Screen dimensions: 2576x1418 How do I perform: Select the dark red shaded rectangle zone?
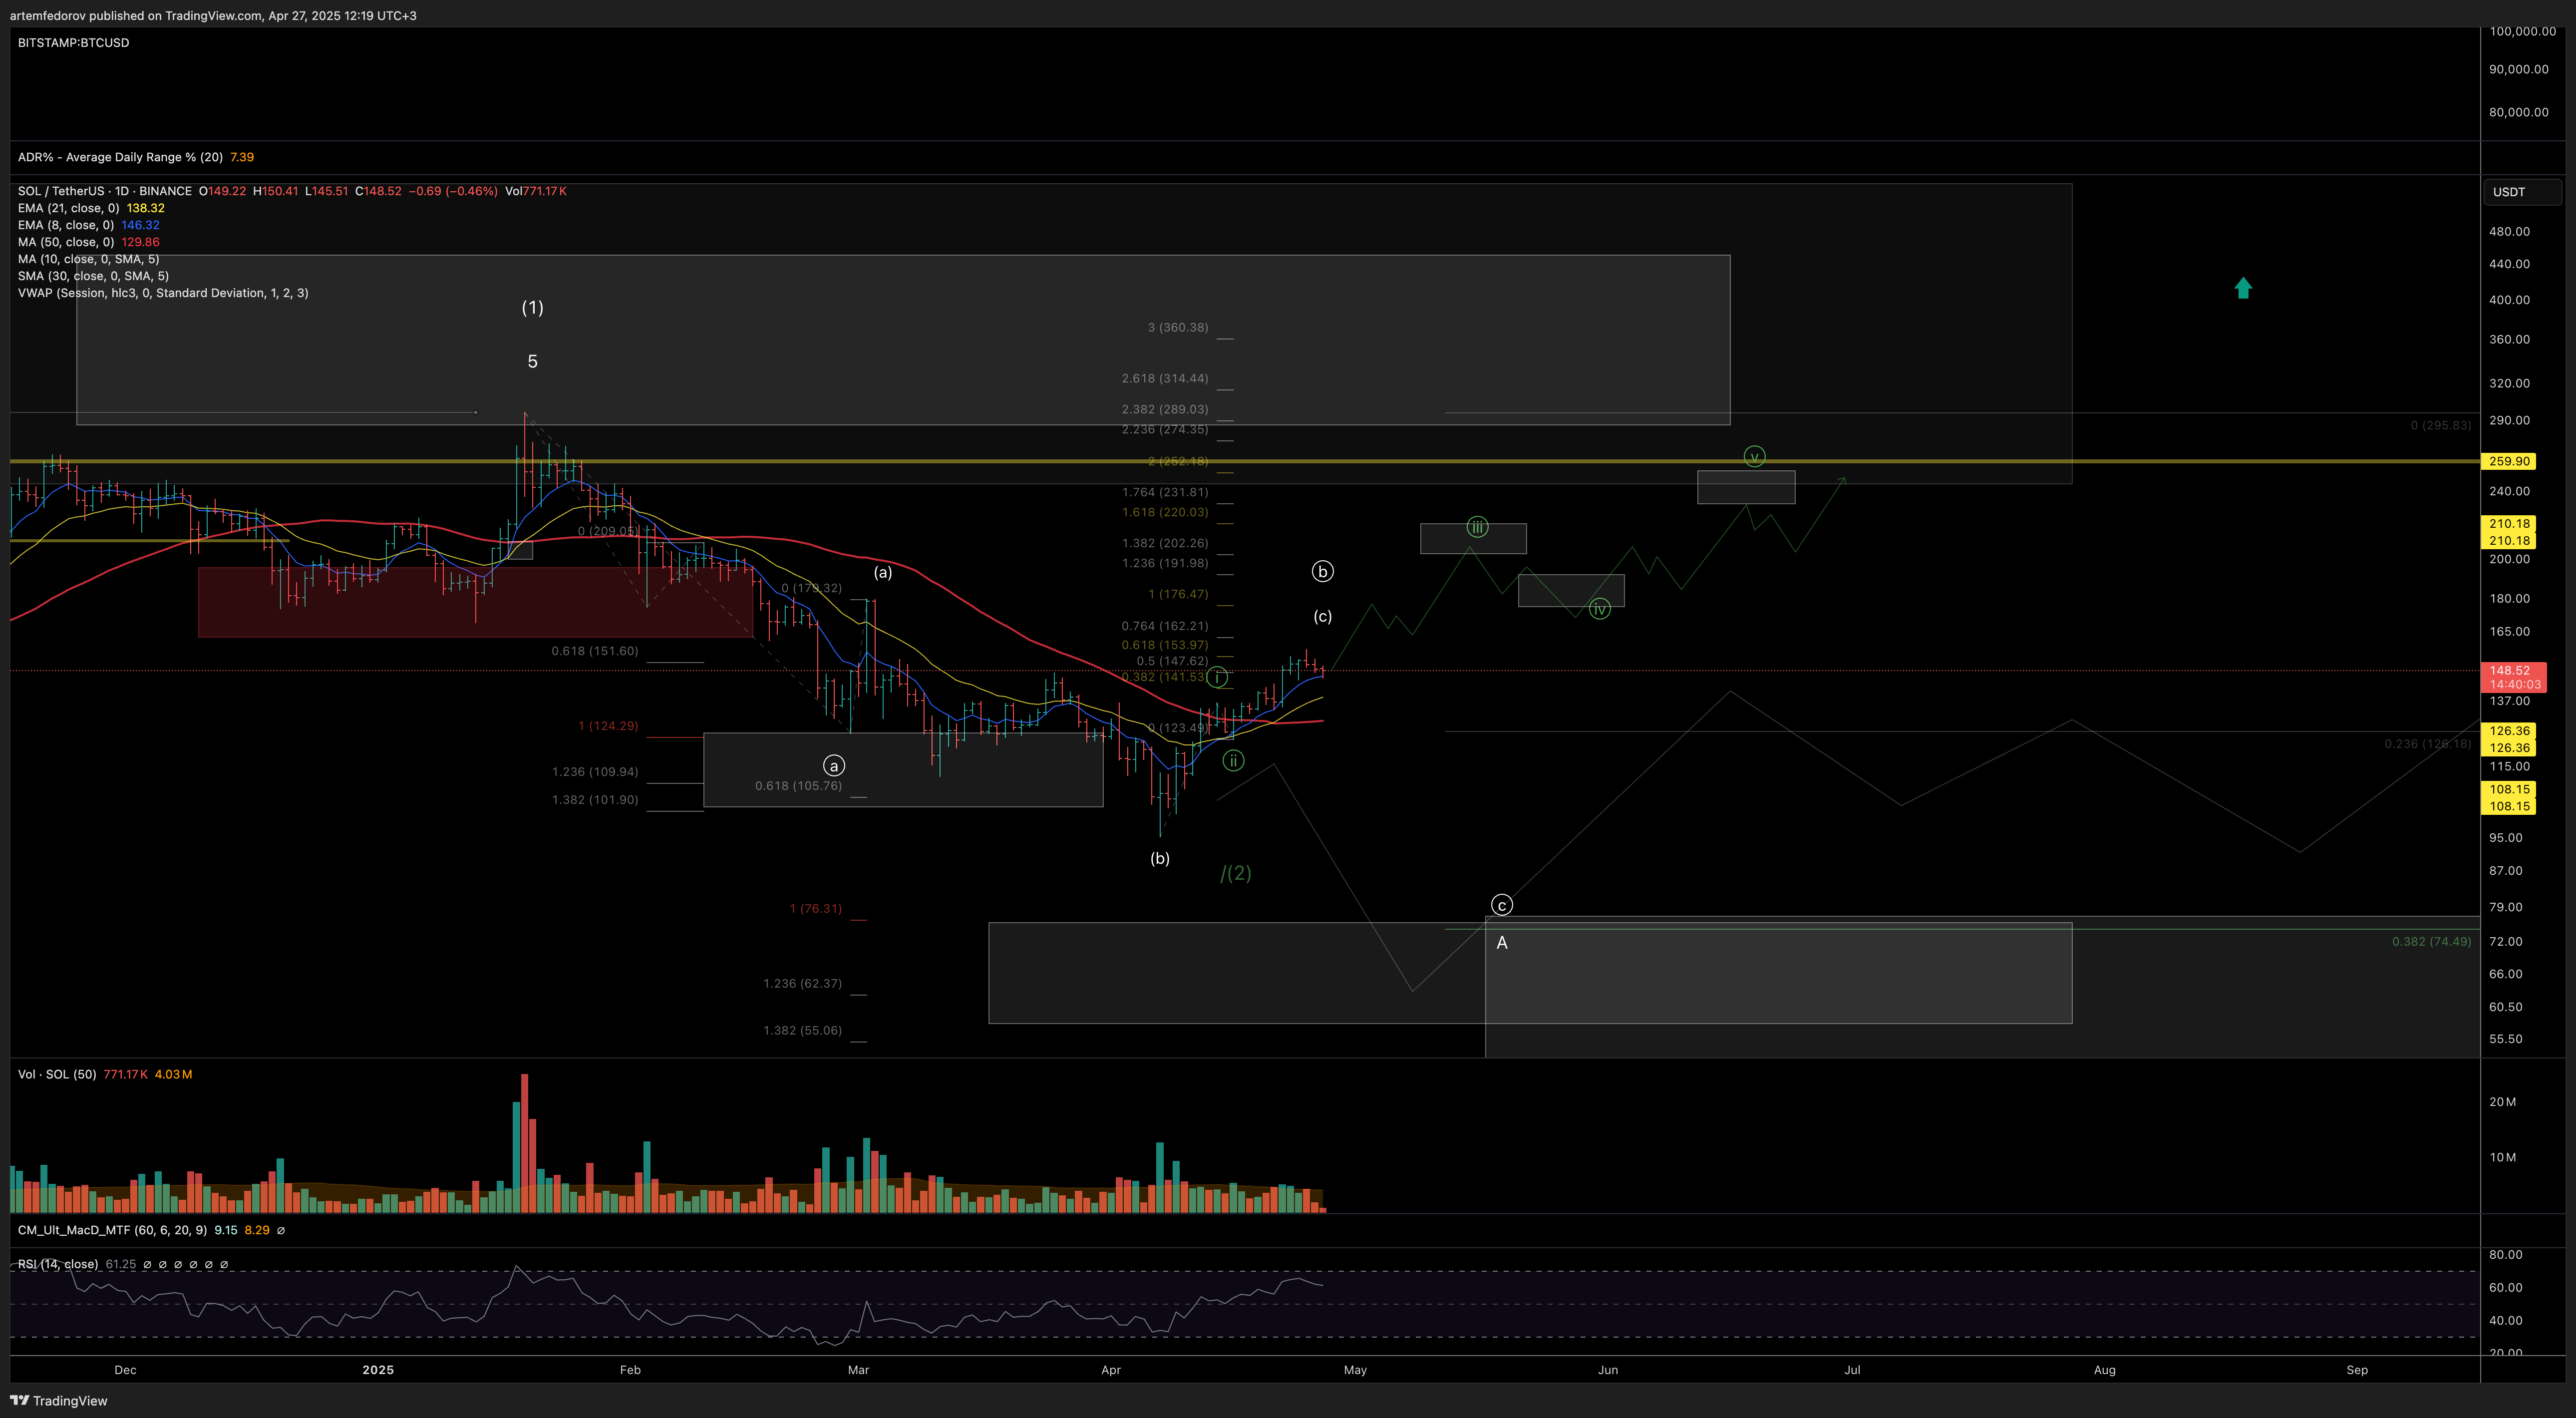pyautogui.click(x=475, y=602)
